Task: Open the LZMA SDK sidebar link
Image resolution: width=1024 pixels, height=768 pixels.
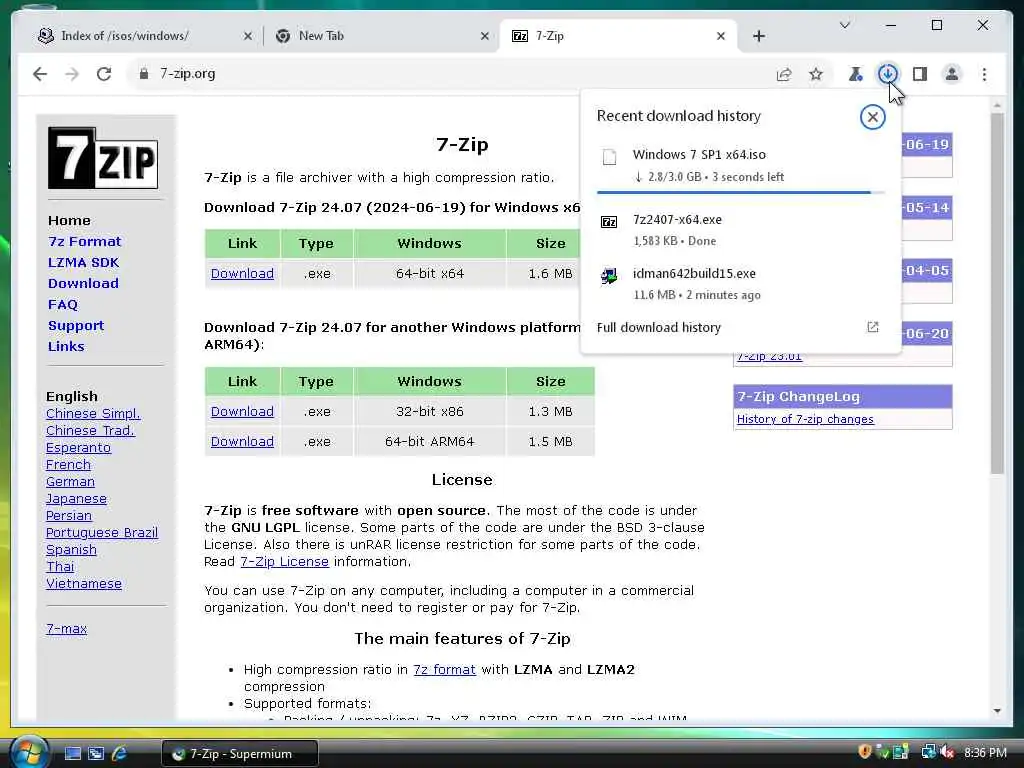Action: [84, 263]
